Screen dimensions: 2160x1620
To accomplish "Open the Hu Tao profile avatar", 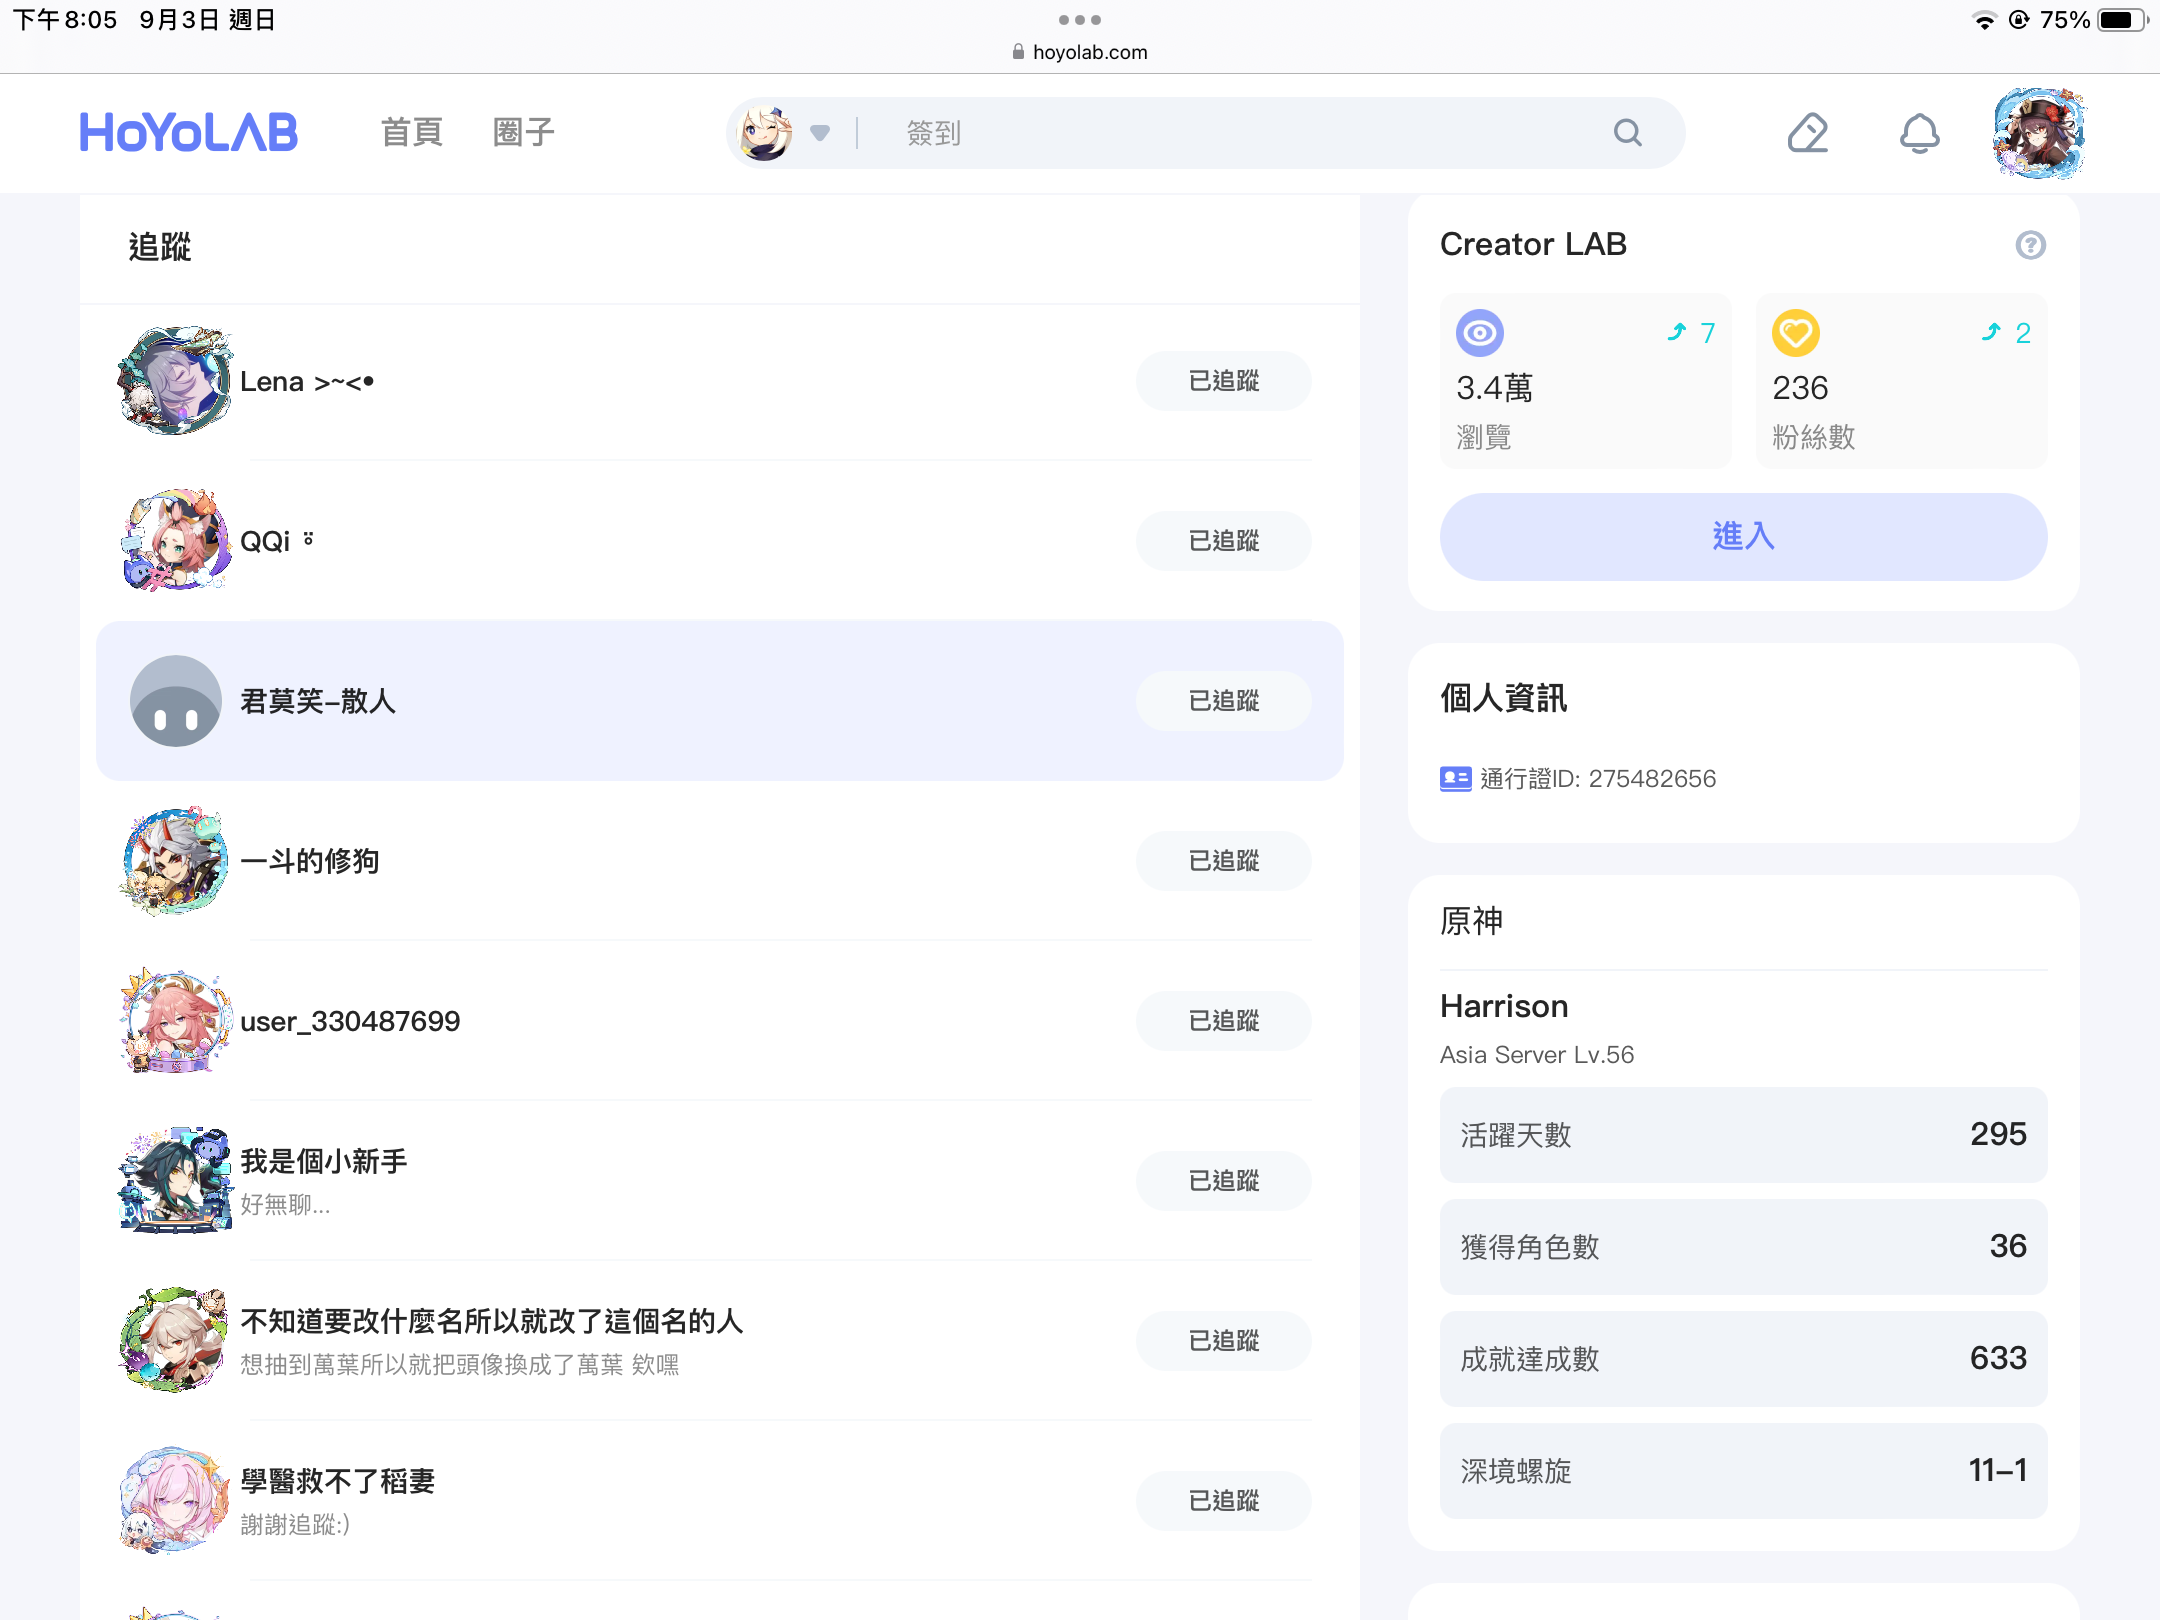I will pos(2038,133).
